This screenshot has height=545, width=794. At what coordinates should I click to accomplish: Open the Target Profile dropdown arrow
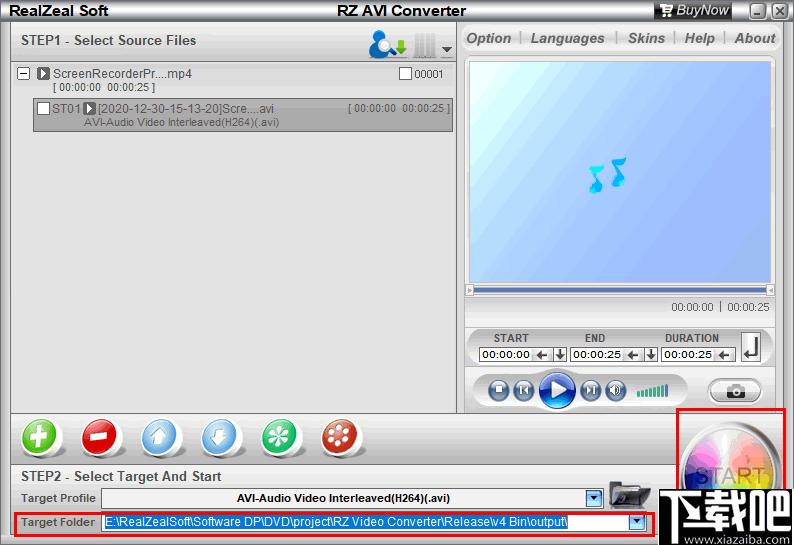[593, 498]
